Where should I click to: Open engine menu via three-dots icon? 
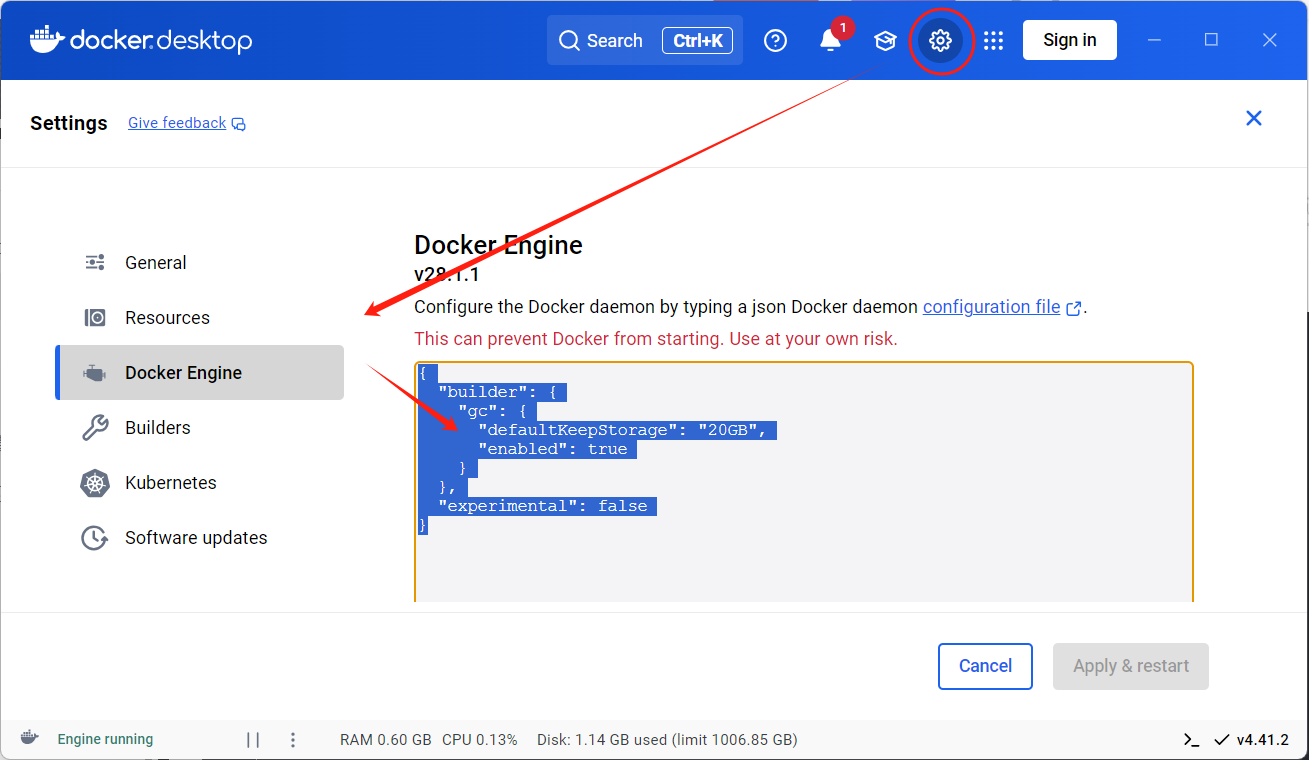(293, 740)
